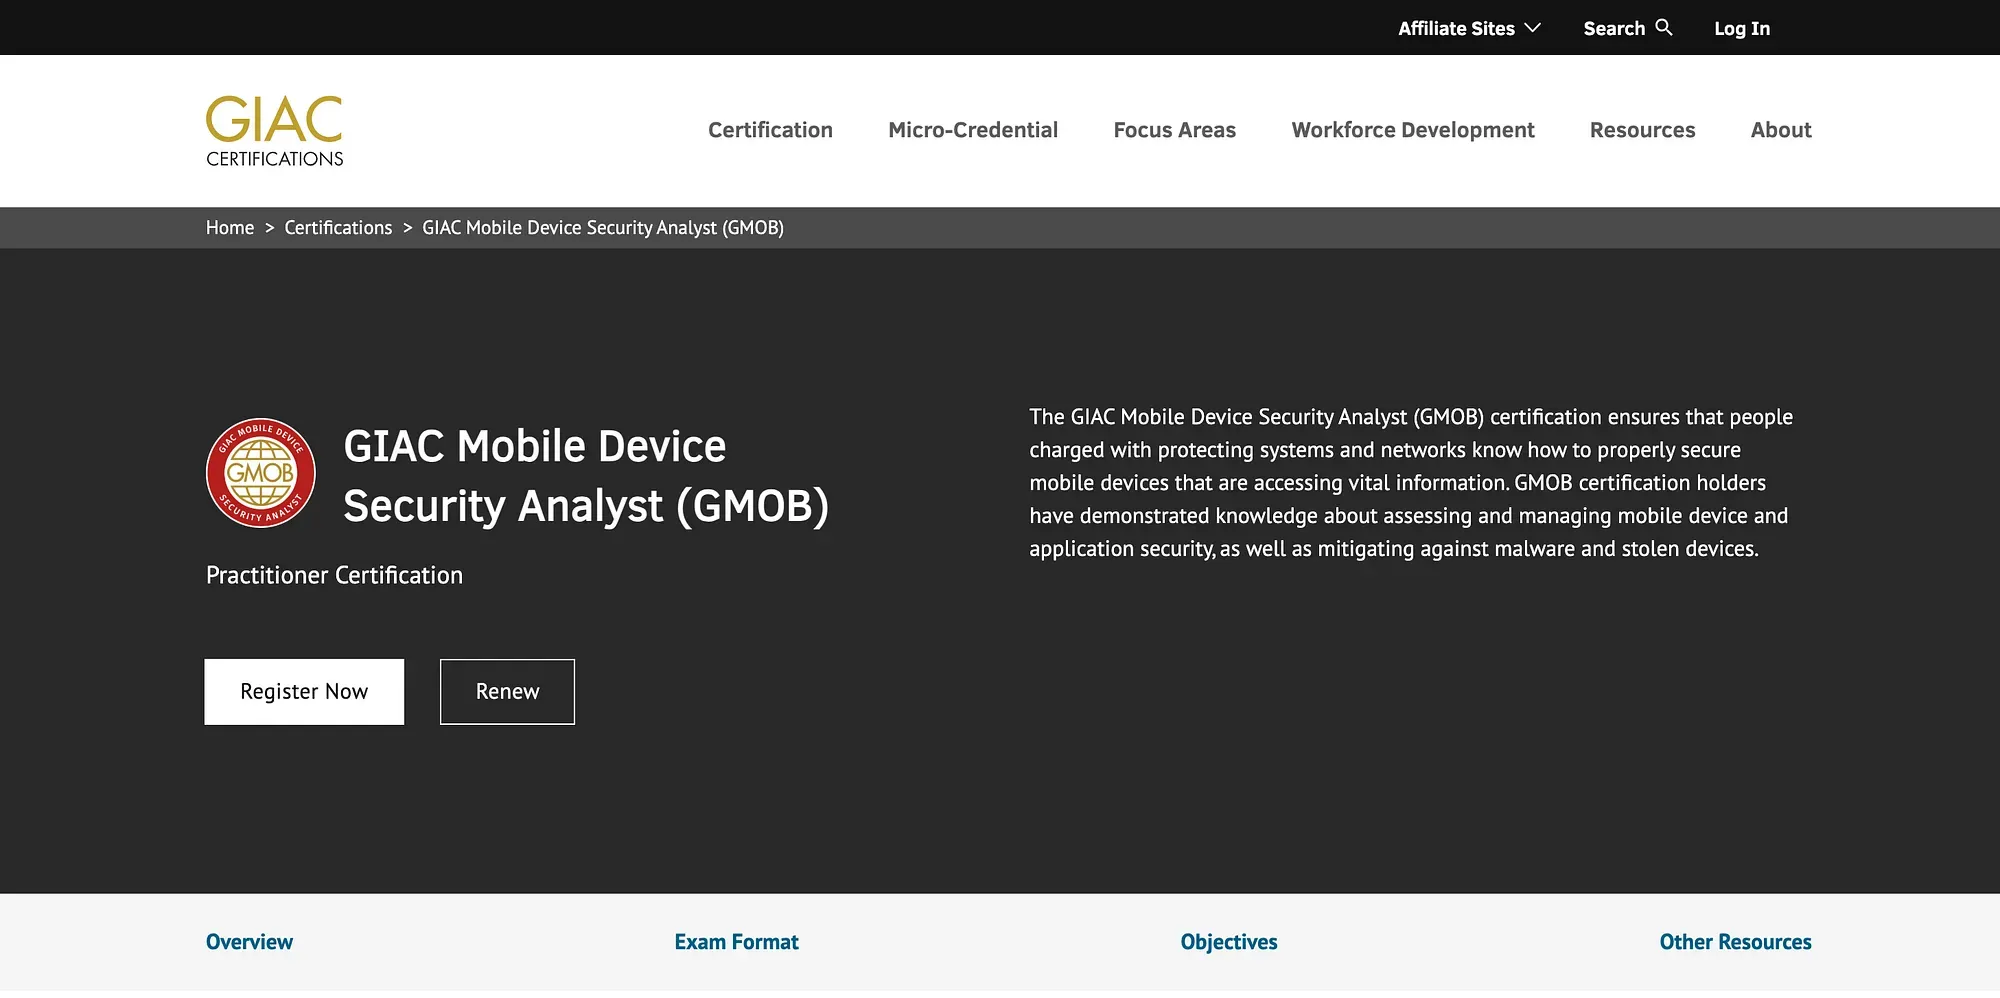Image resolution: width=2000 pixels, height=998 pixels.
Task: Open the Focus Areas menu
Action: point(1174,130)
